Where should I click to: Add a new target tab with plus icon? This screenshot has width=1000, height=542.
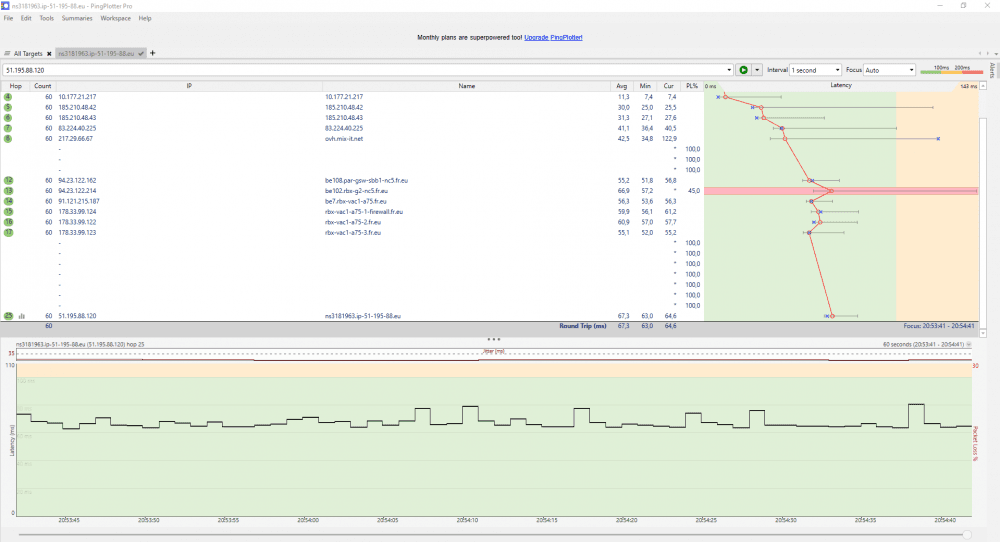(153, 52)
